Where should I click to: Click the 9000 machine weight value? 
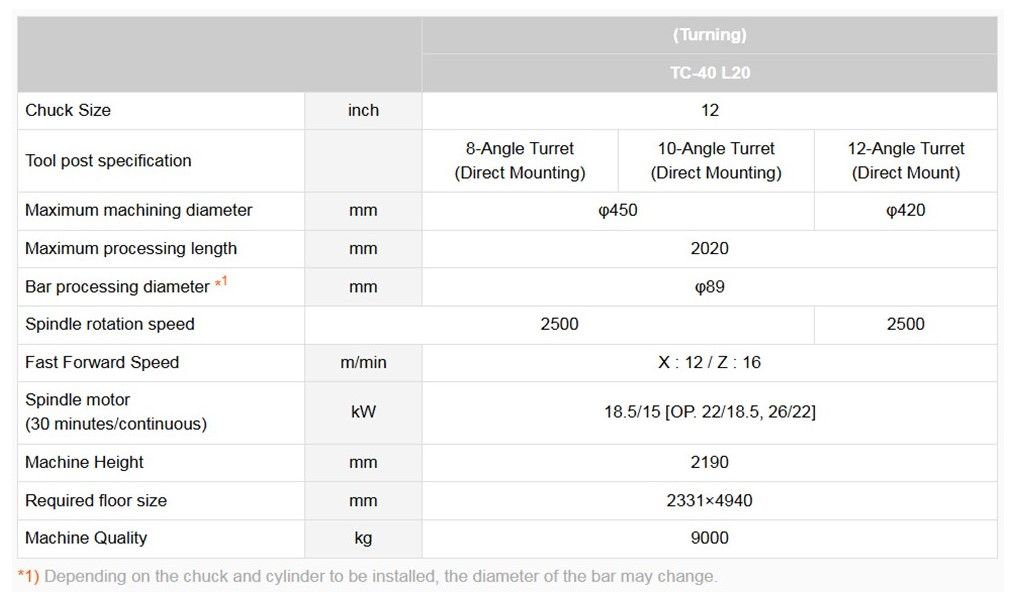click(709, 538)
